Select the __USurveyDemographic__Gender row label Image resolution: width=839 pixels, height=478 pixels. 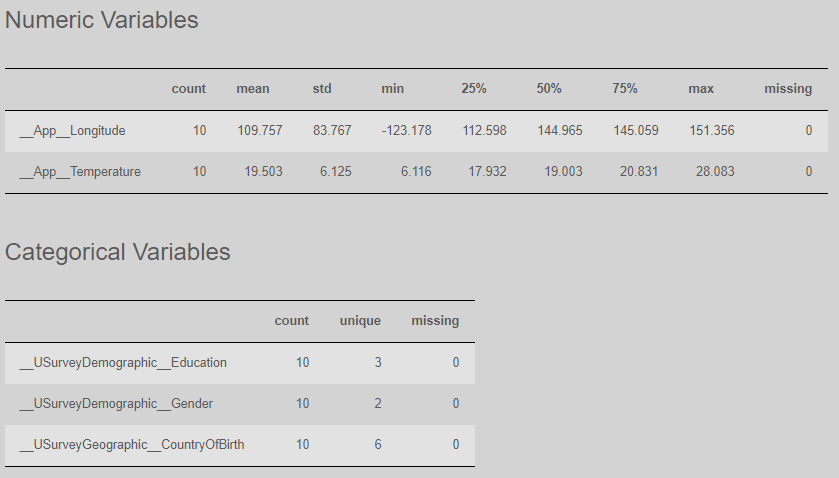[116, 404]
